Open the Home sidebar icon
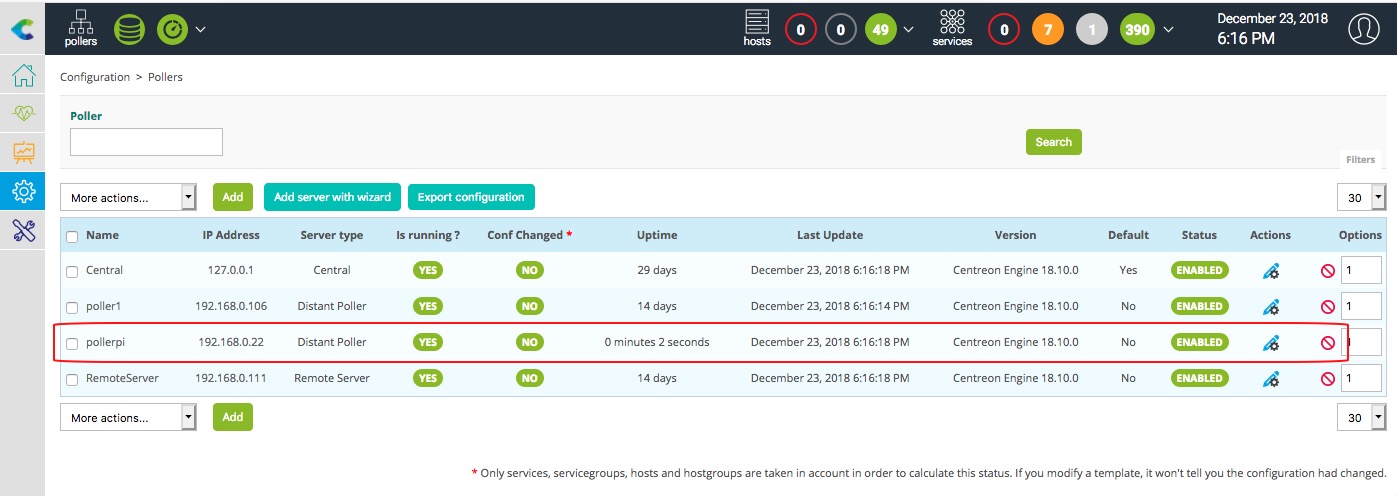This screenshot has height=496, width=1397. click(23, 77)
